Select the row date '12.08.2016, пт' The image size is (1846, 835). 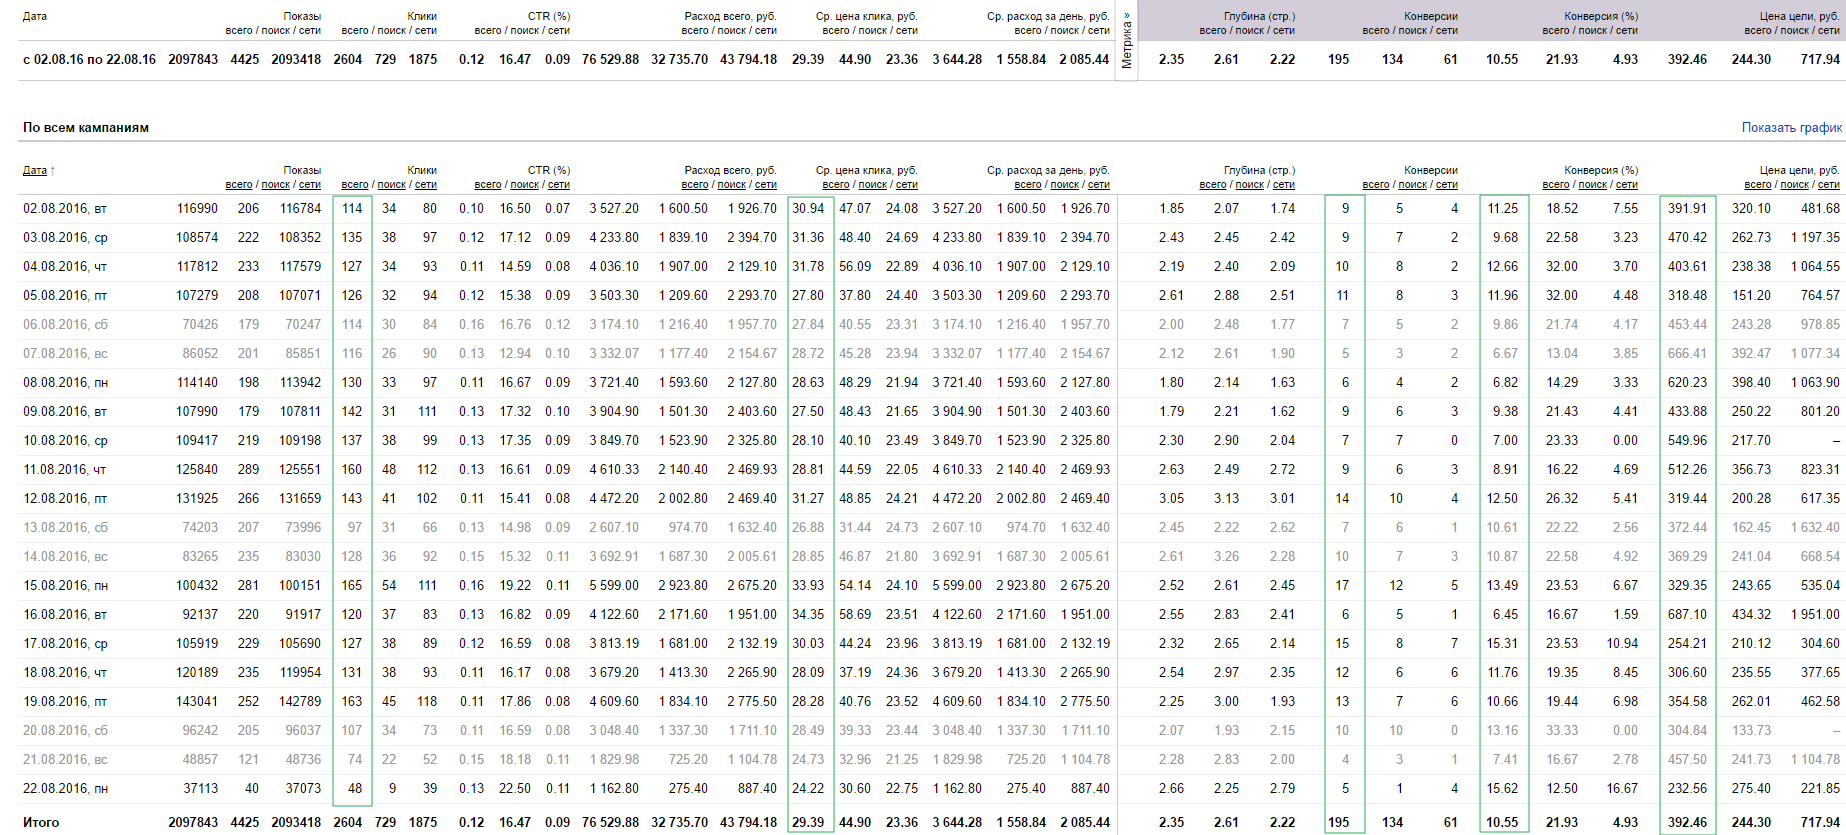(x=65, y=499)
